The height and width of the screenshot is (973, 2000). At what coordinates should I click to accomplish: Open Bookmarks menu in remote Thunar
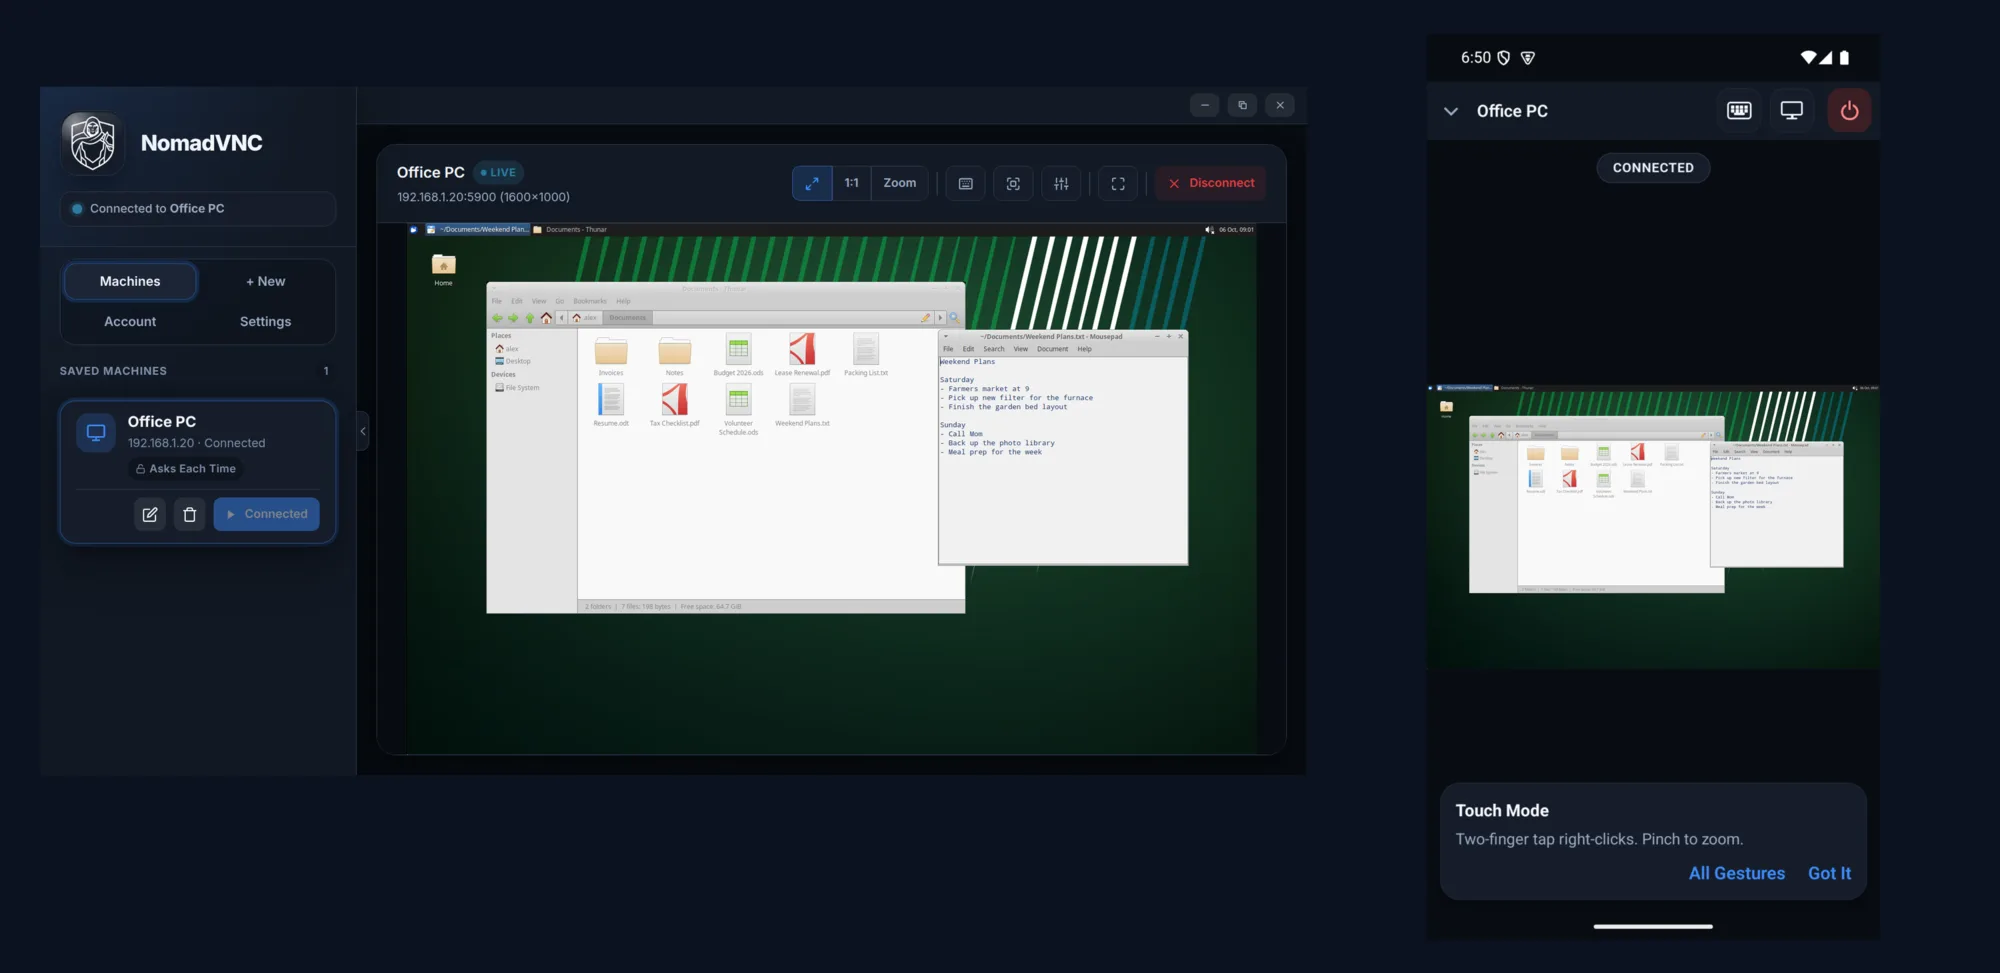[x=590, y=301]
